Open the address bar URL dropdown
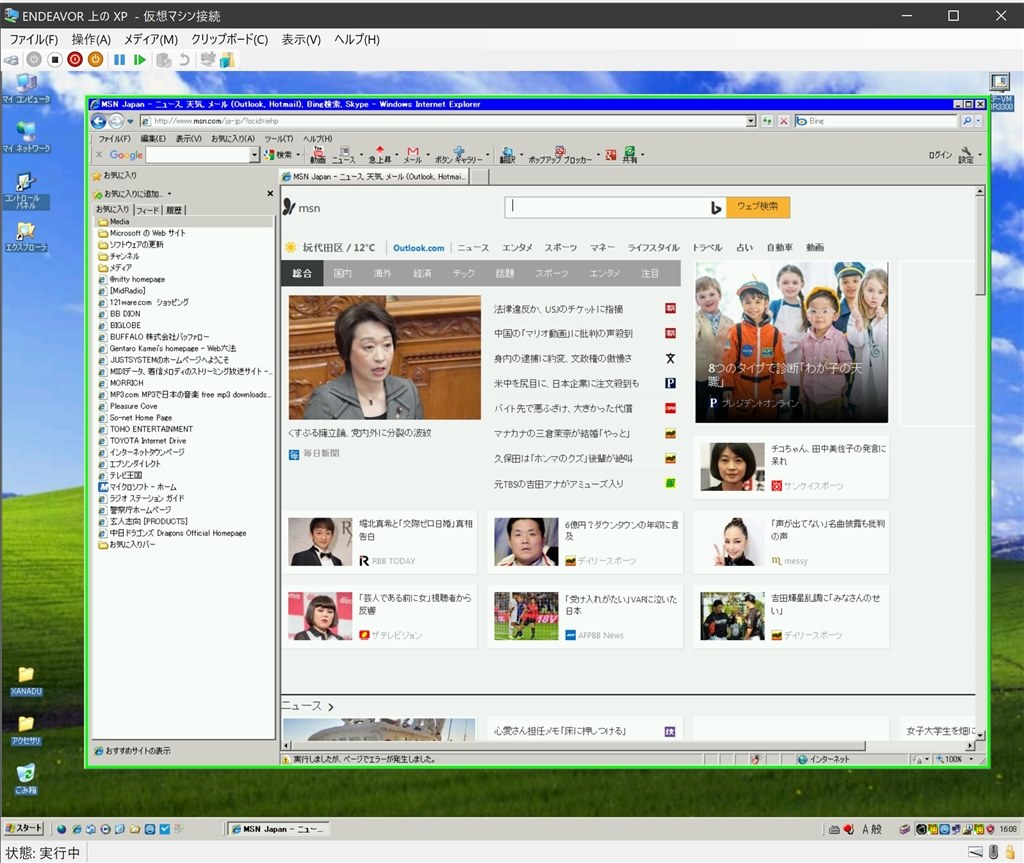Screen dimensions: 1024x863 pyautogui.click(x=750, y=121)
